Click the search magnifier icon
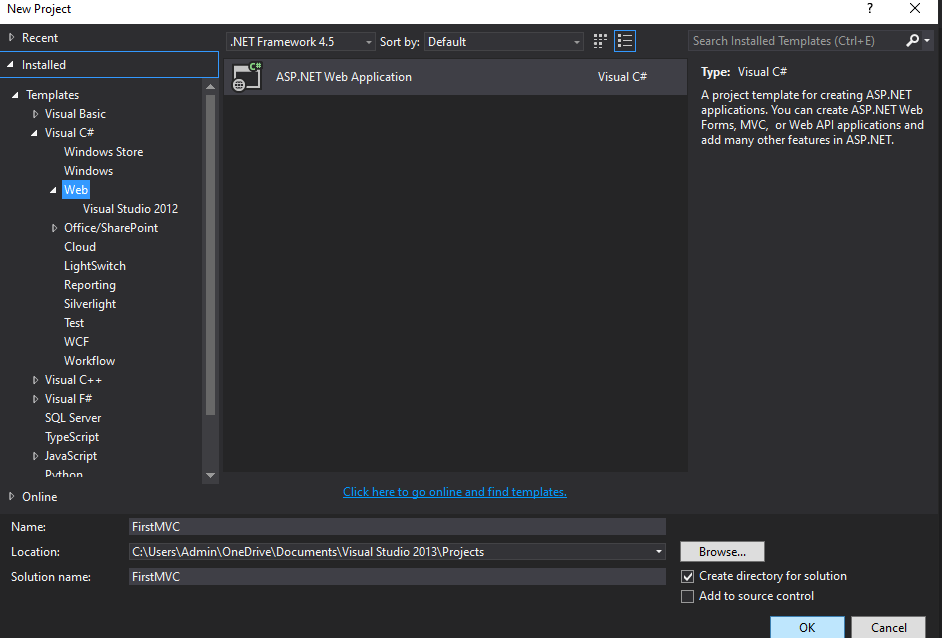This screenshot has width=942, height=638. coord(912,40)
